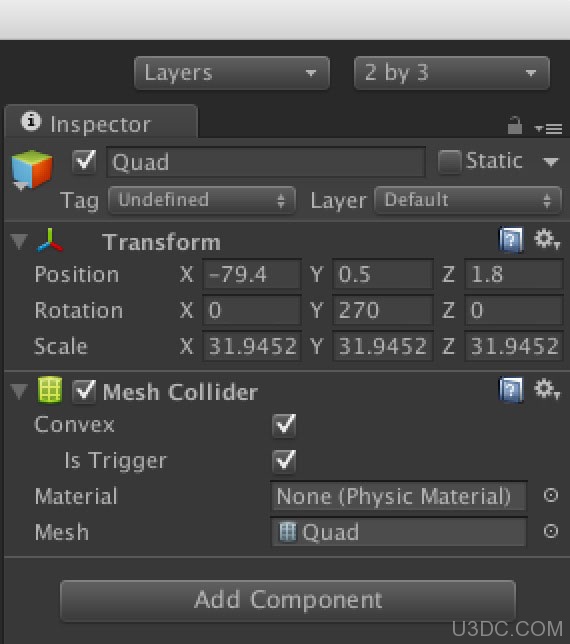Image resolution: width=570 pixels, height=644 pixels.
Task: Open Mesh Collider gear settings menu
Action: click(547, 389)
